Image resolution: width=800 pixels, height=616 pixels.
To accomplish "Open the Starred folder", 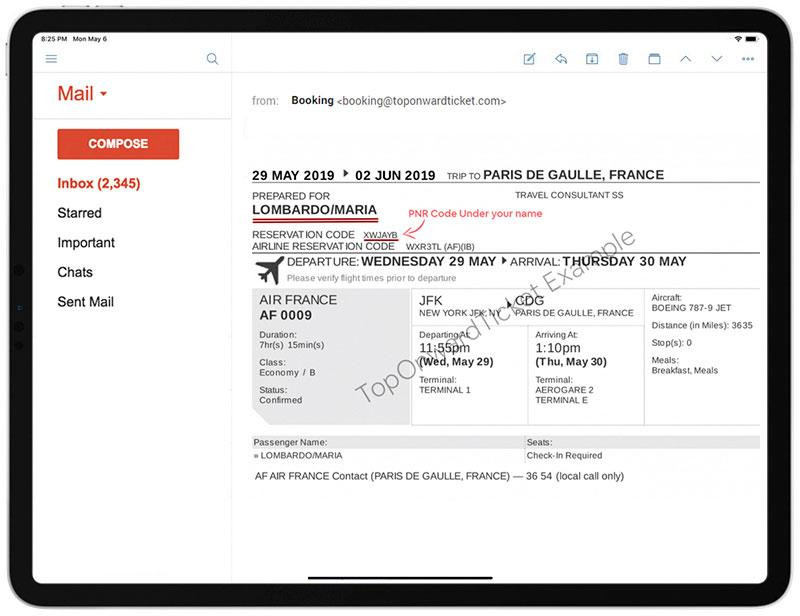I will pyautogui.click(x=80, y=213).
